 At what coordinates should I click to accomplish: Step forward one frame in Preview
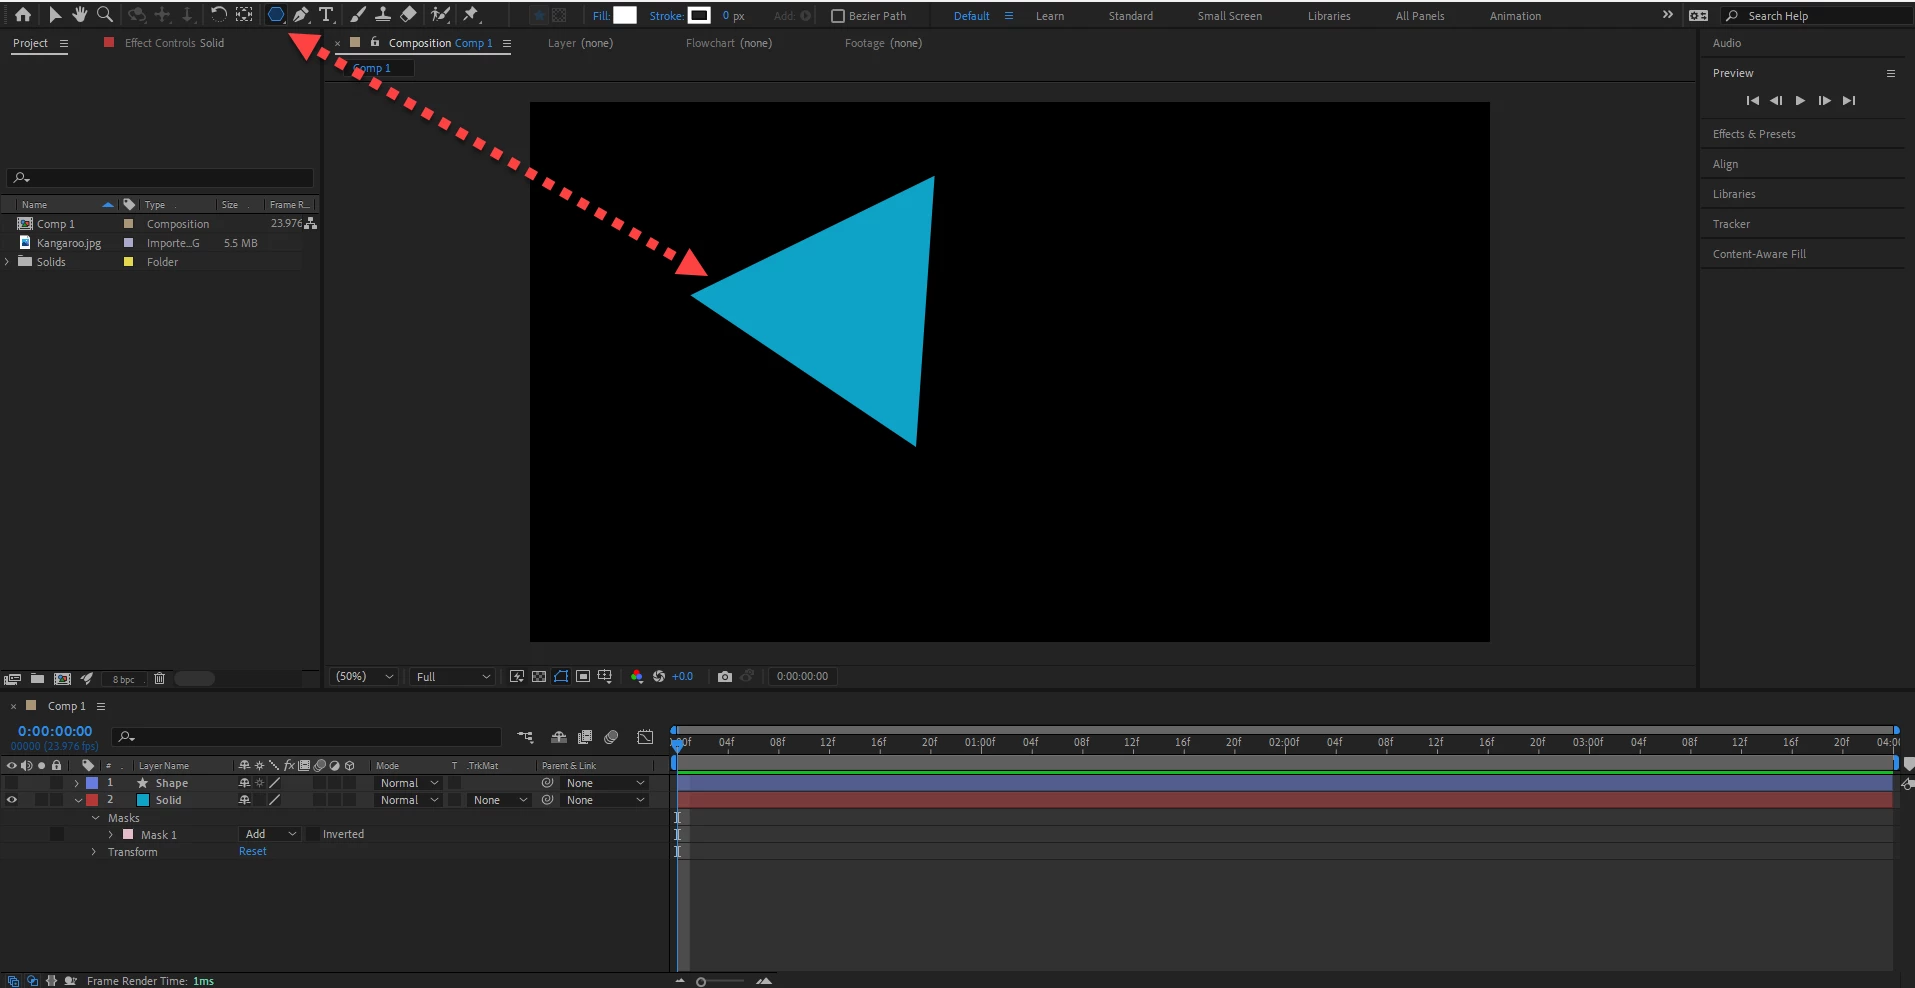[x=1824, y=100]
